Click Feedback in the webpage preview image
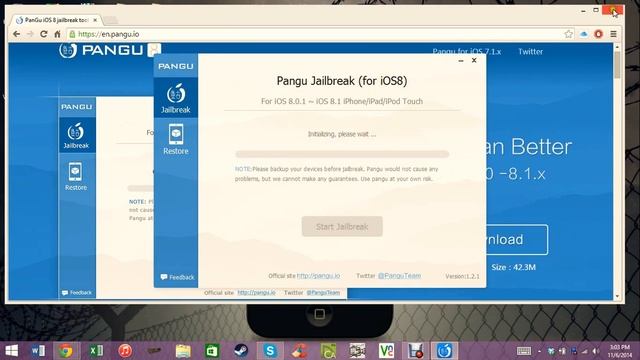The width and height of the screenshot is (640, 360). tap(77, 293)
